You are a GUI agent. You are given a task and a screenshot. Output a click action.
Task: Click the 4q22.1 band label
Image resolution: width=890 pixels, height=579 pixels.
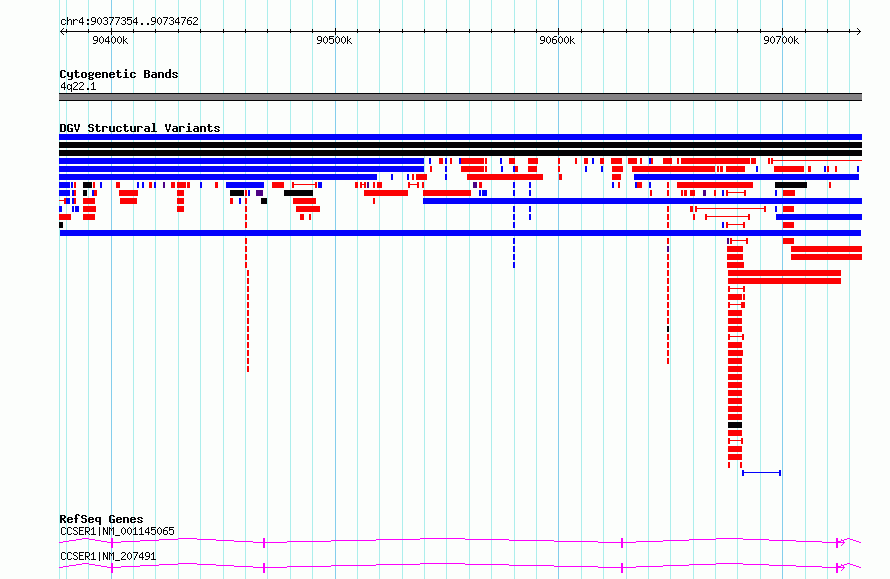78,86
